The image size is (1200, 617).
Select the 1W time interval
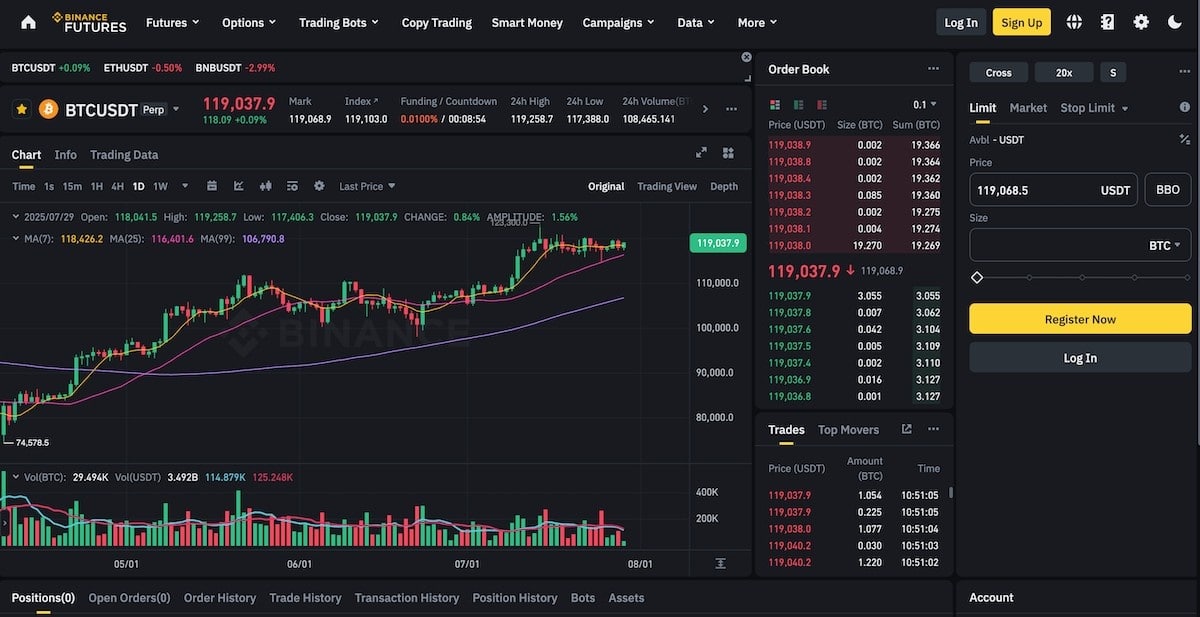click(160, 186)
